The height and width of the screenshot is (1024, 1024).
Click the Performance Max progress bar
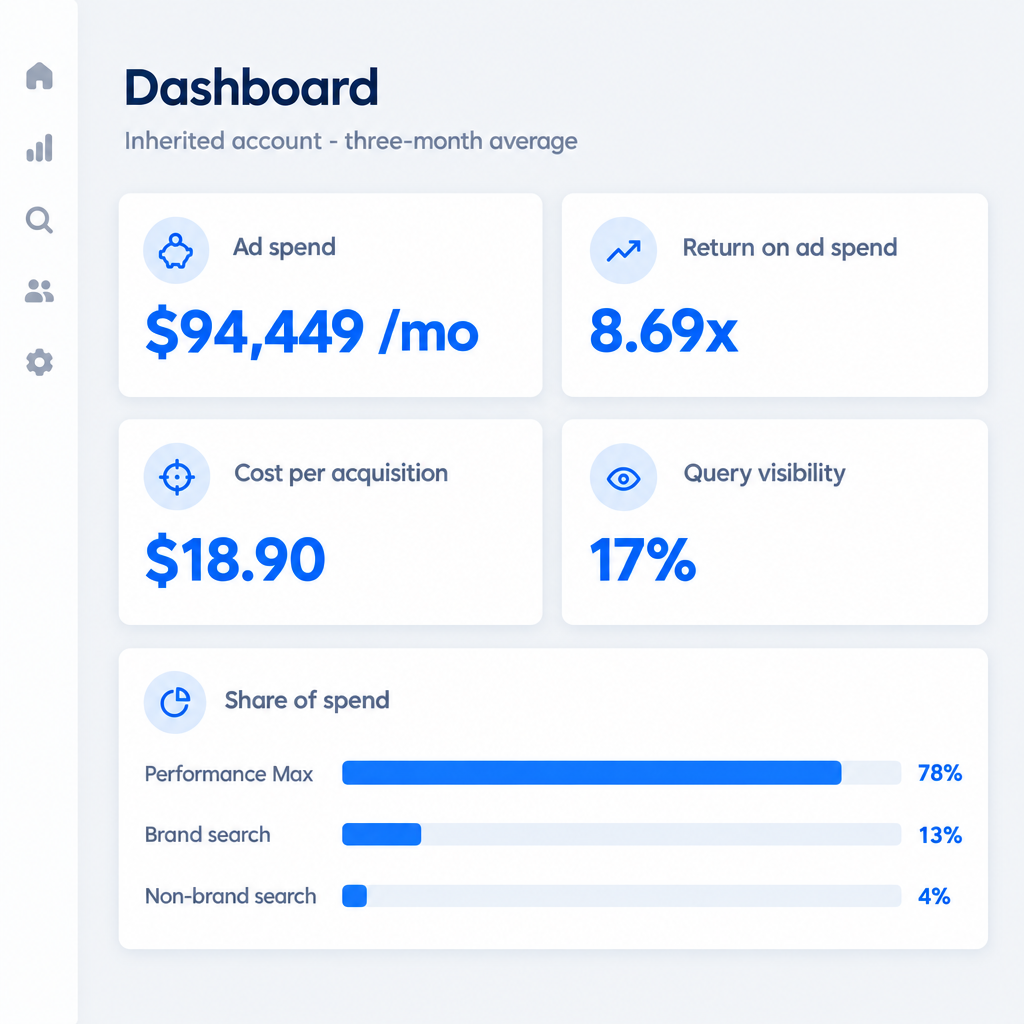622,773
